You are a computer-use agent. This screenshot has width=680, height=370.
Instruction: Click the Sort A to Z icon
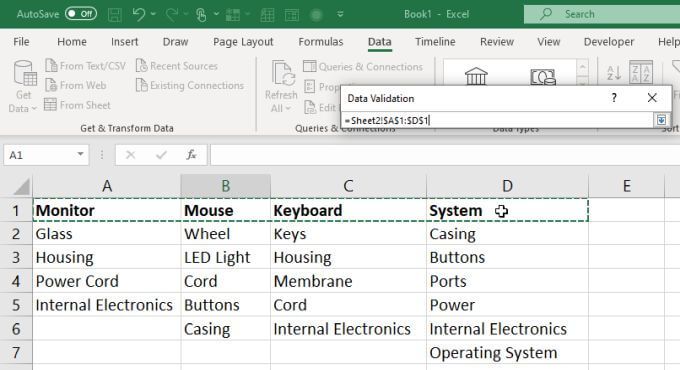click(x=614, y=73)
